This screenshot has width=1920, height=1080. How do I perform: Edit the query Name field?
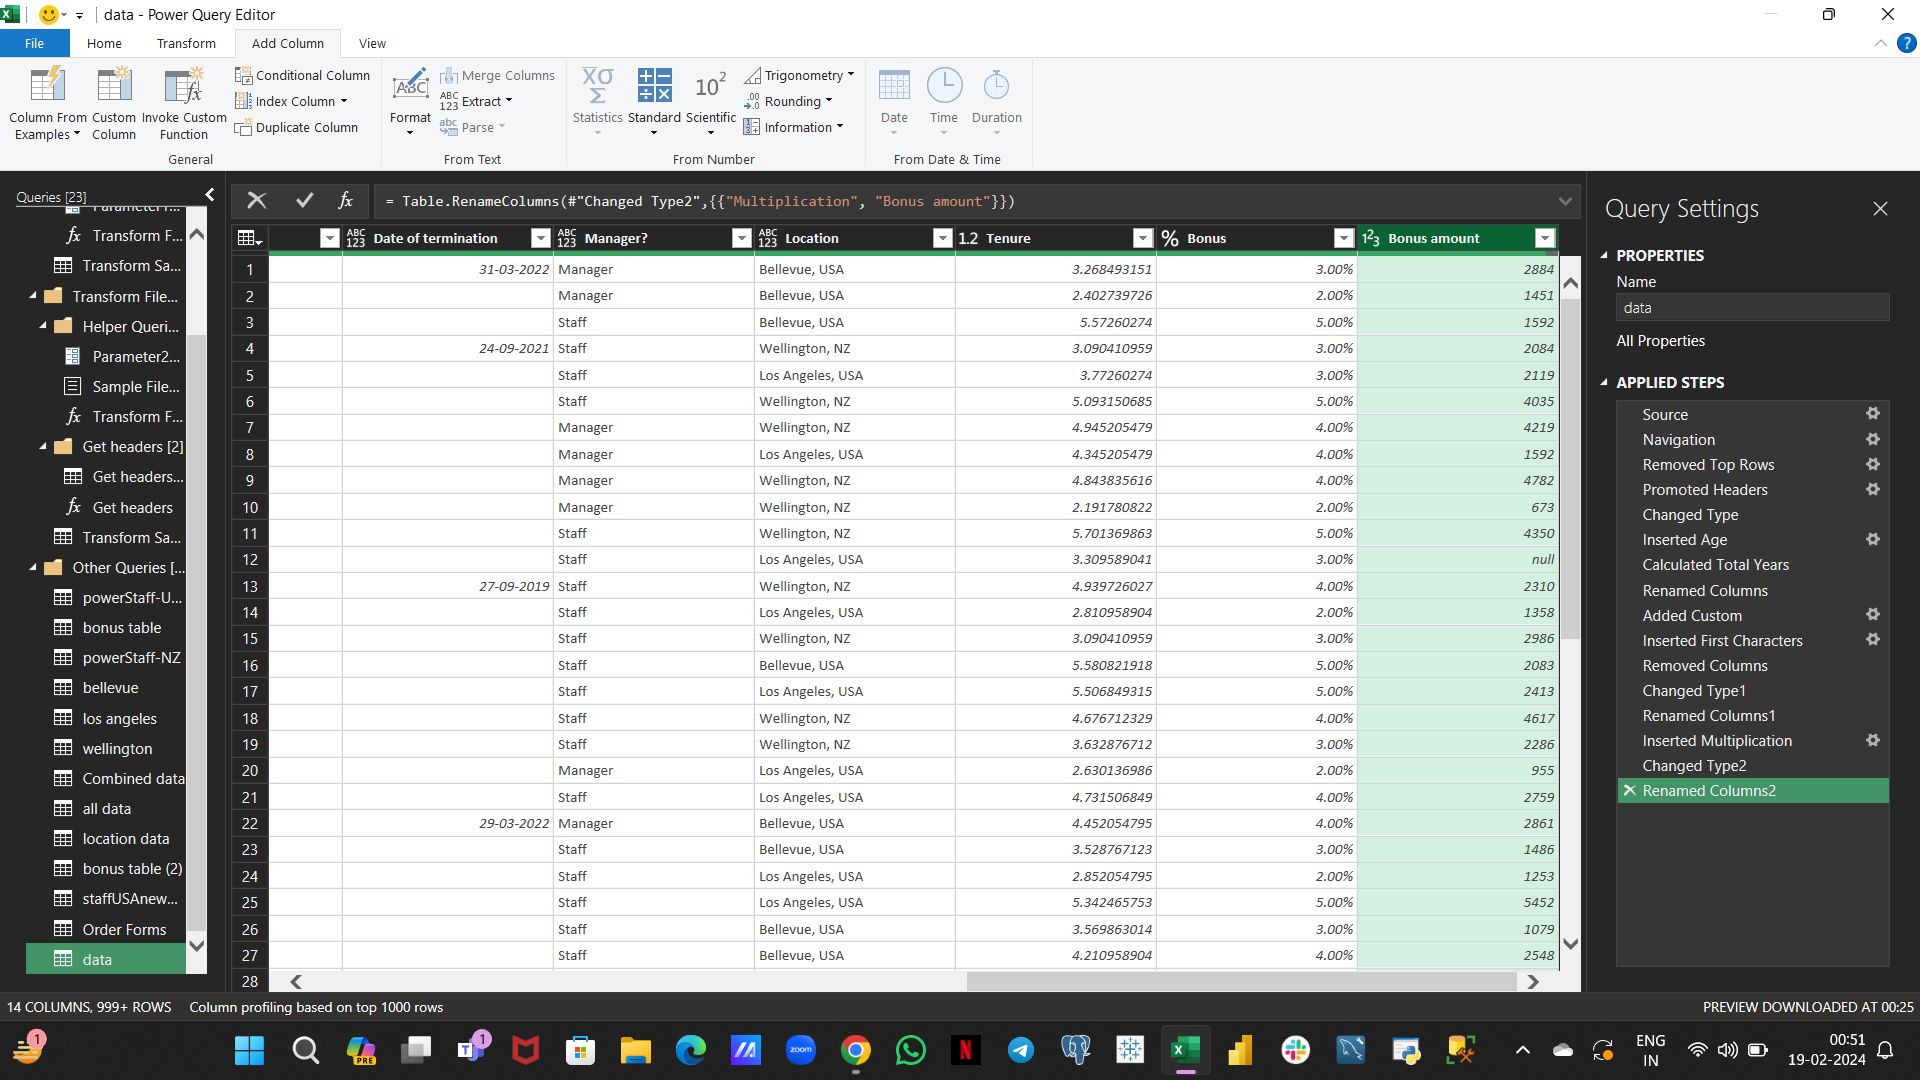tap(1753, 307)
